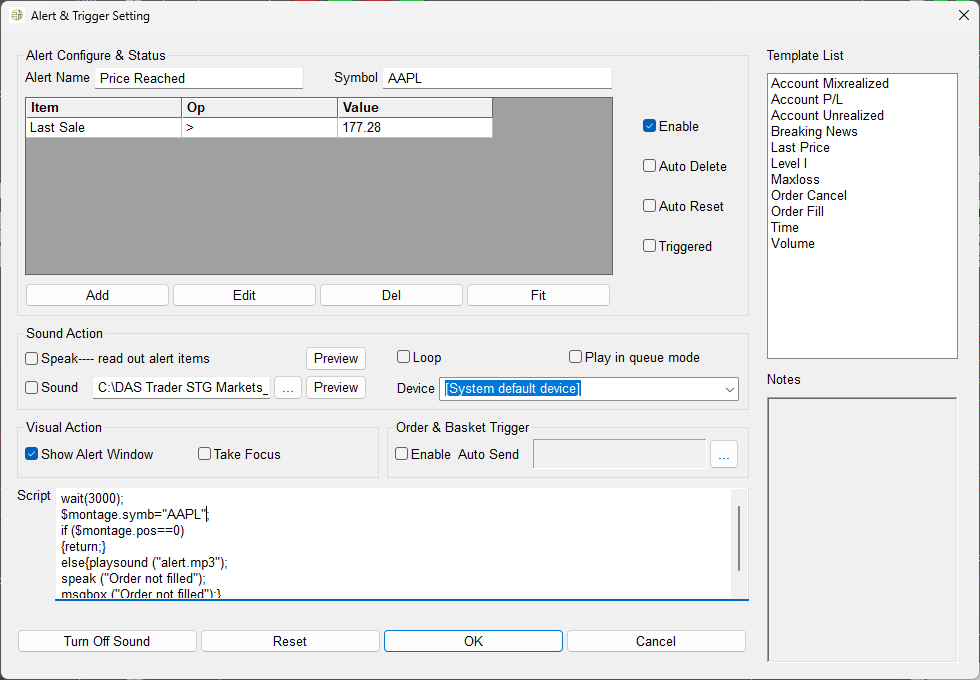Screen dimensions: 980x680
Task: Close the Alert & Trigger Setting dialog
Action: click(x=964, y=16)
